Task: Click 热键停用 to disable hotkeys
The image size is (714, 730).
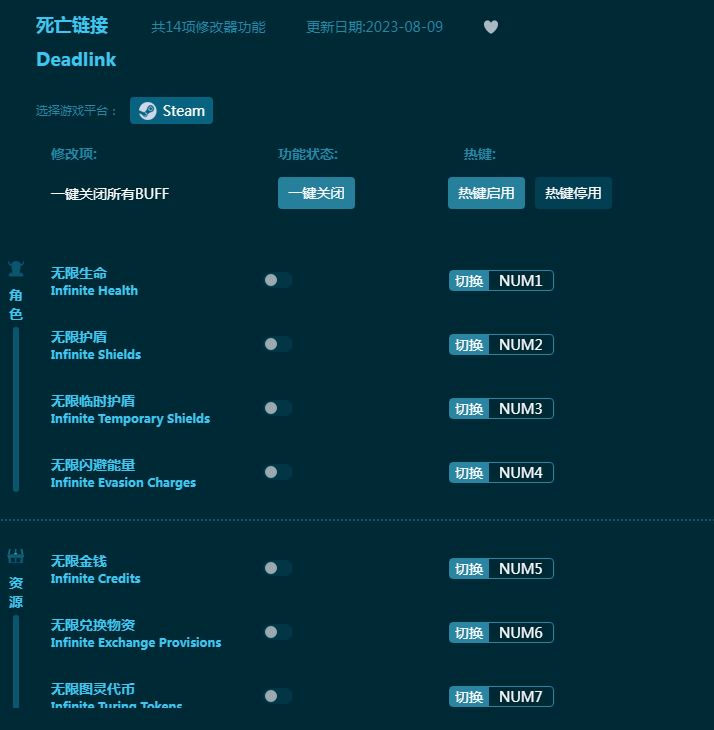Action: pos(573,193)
